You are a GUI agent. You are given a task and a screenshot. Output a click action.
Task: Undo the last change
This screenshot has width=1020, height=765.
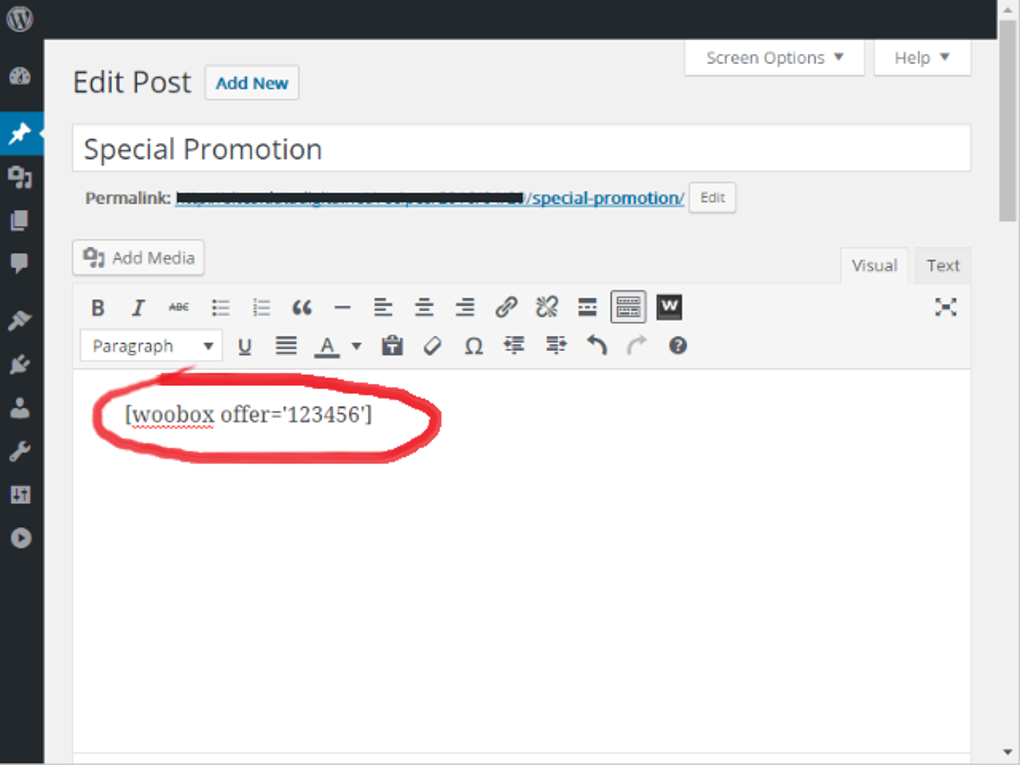[597, 345]
